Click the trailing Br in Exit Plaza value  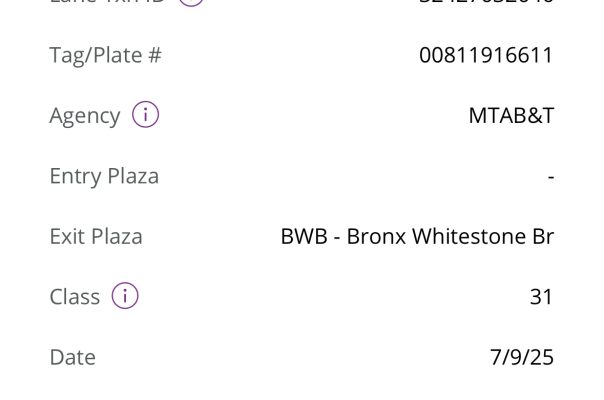[x=542, y=237]
